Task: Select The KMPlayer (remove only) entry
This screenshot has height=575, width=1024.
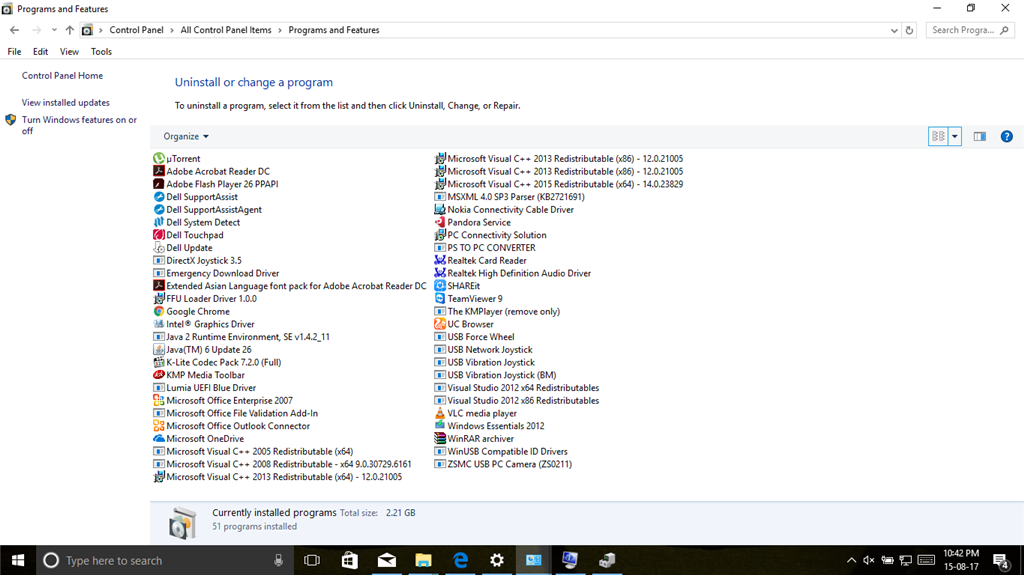Action: point(498,311)
